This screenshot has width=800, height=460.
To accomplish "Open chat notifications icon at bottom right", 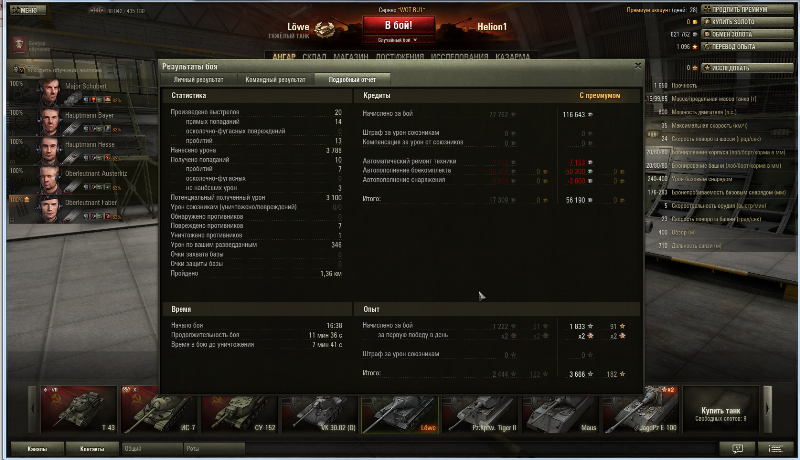I will point(737,449).
